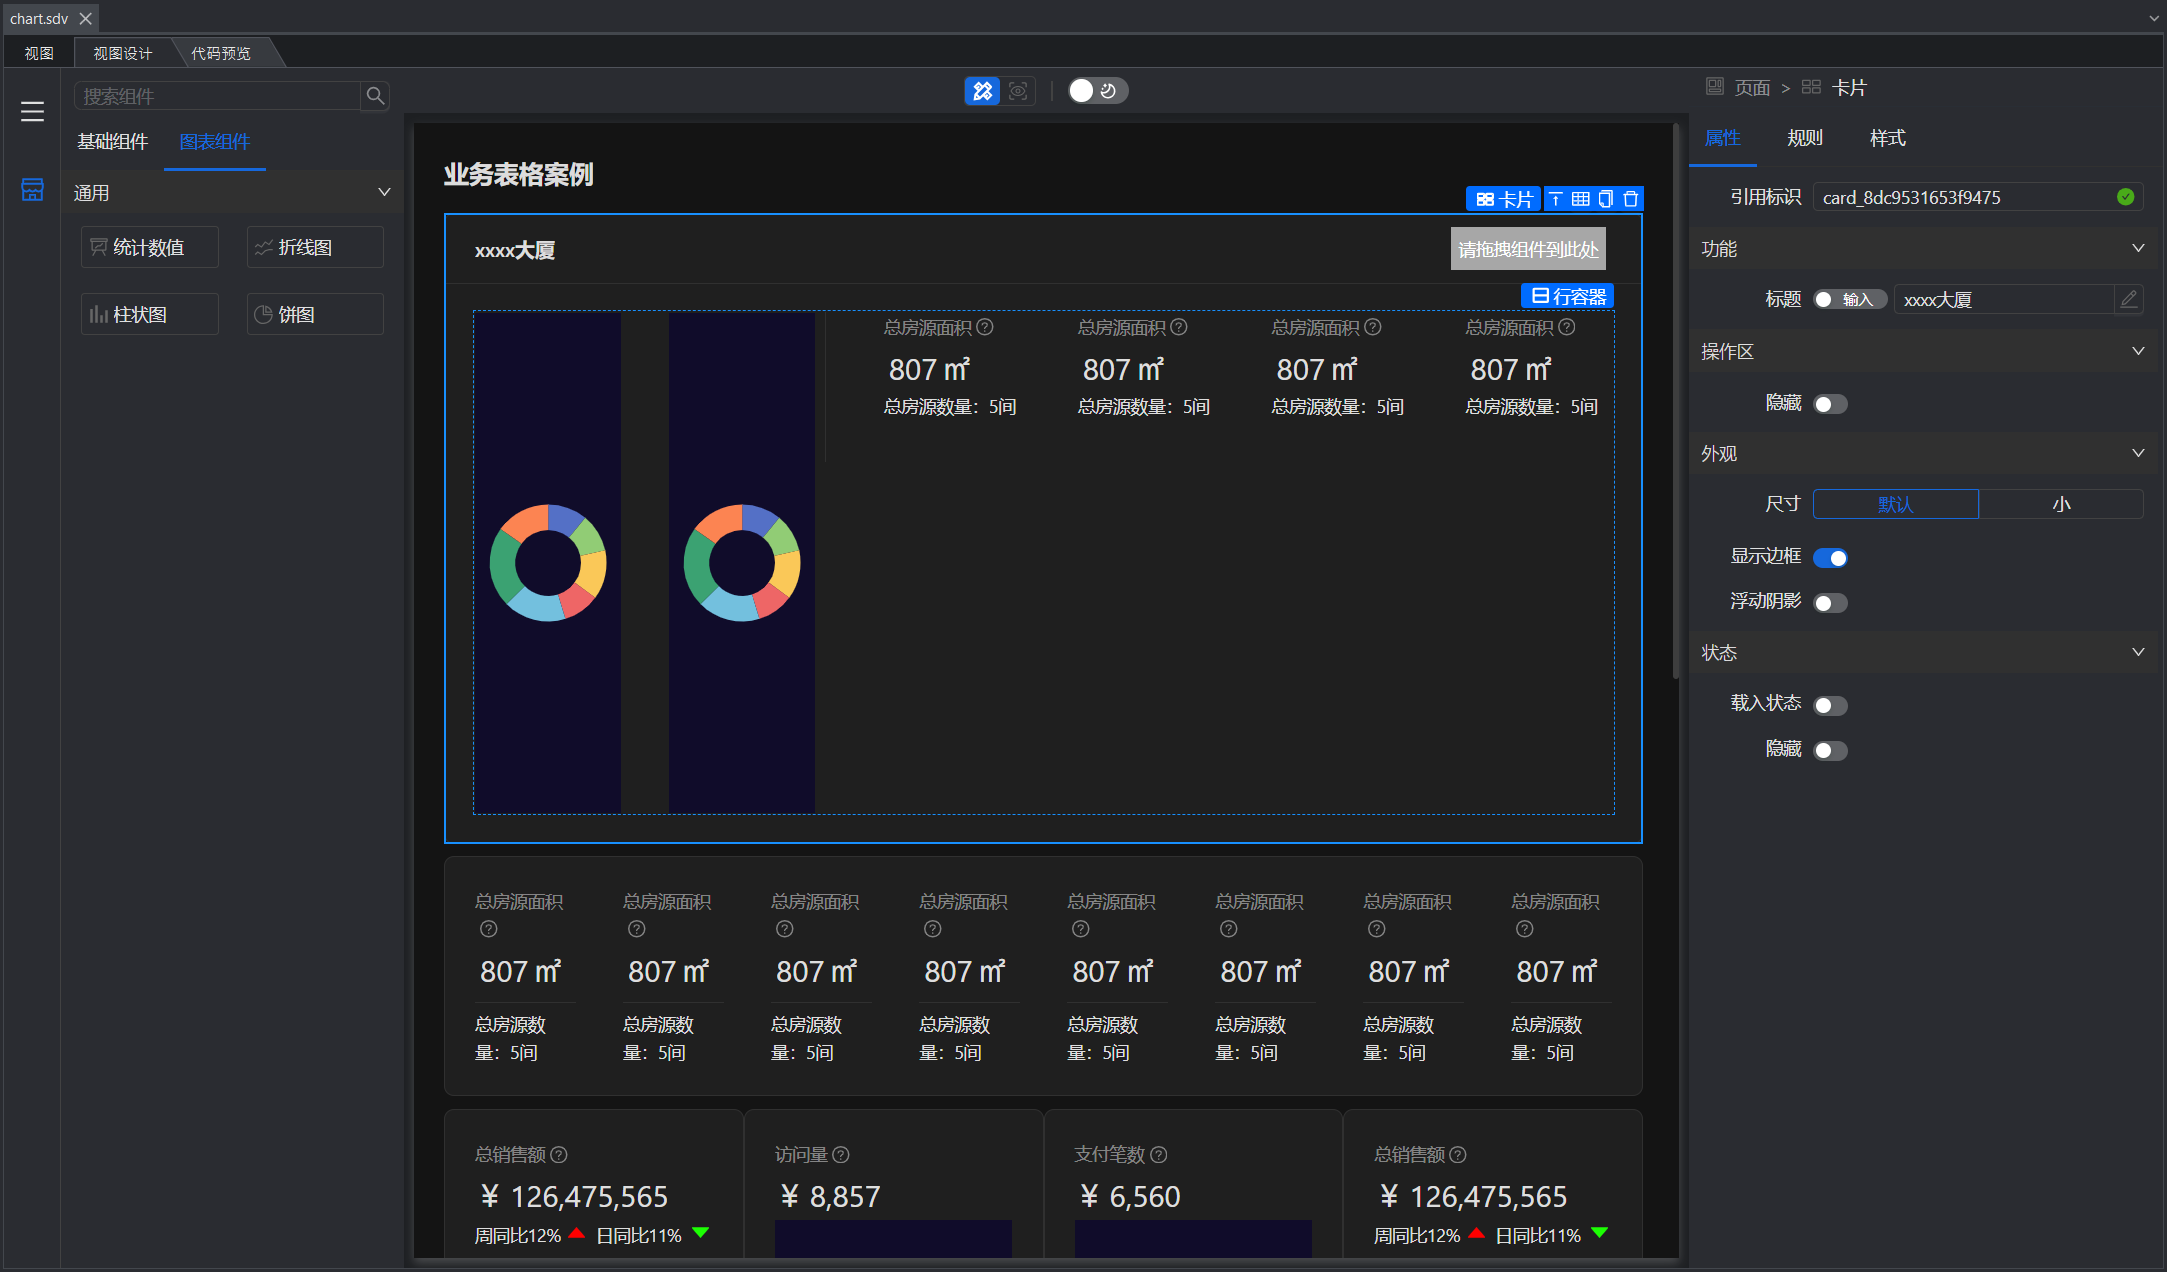This screenshot has height=1272, width=2167.
Task: Click the 业务表格案例 heading
Action: [518, 175]
